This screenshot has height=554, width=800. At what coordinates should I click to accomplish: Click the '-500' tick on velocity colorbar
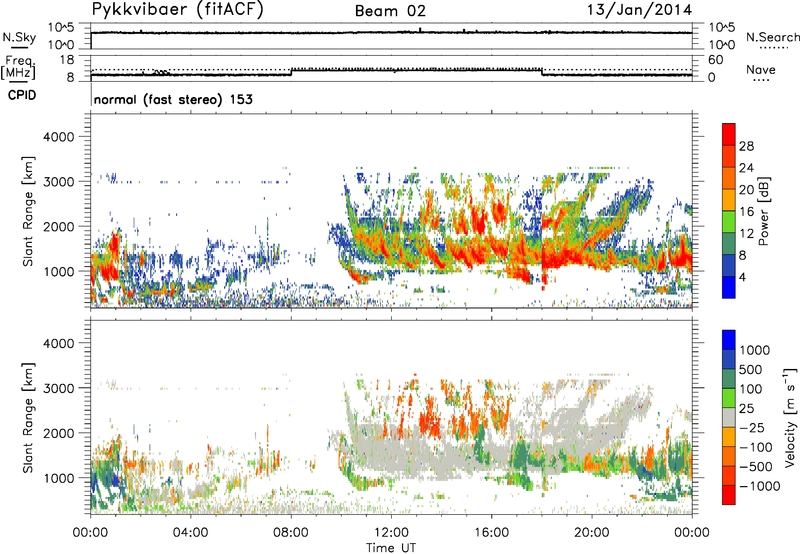tap(755, 466)
